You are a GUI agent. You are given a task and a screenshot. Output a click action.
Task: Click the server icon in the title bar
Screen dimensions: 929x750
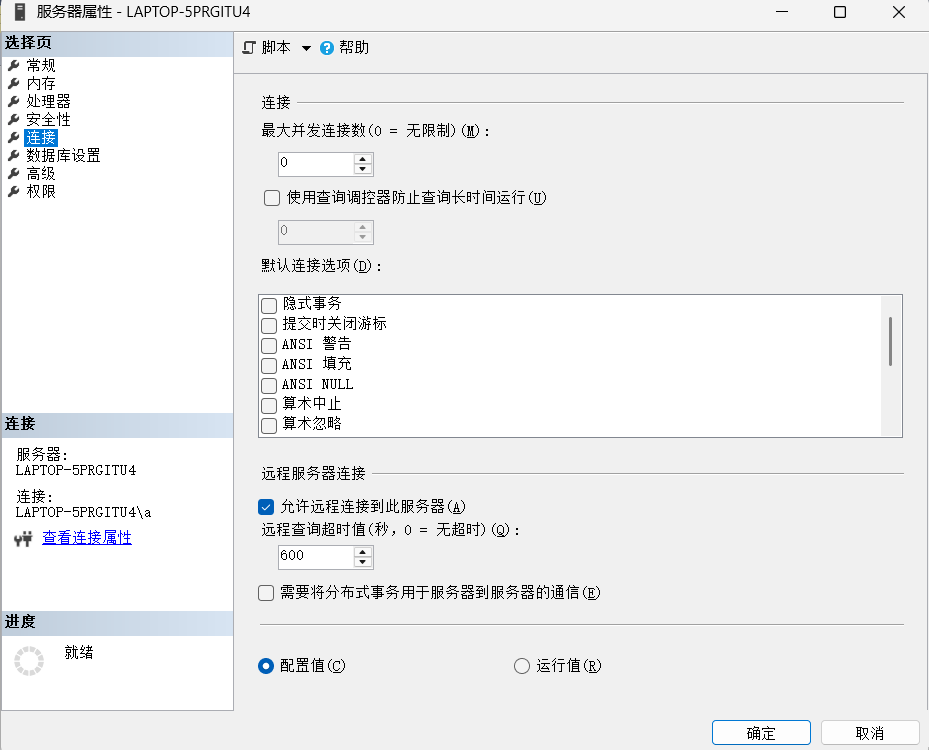pyautogui.click(x=20, y=12)
